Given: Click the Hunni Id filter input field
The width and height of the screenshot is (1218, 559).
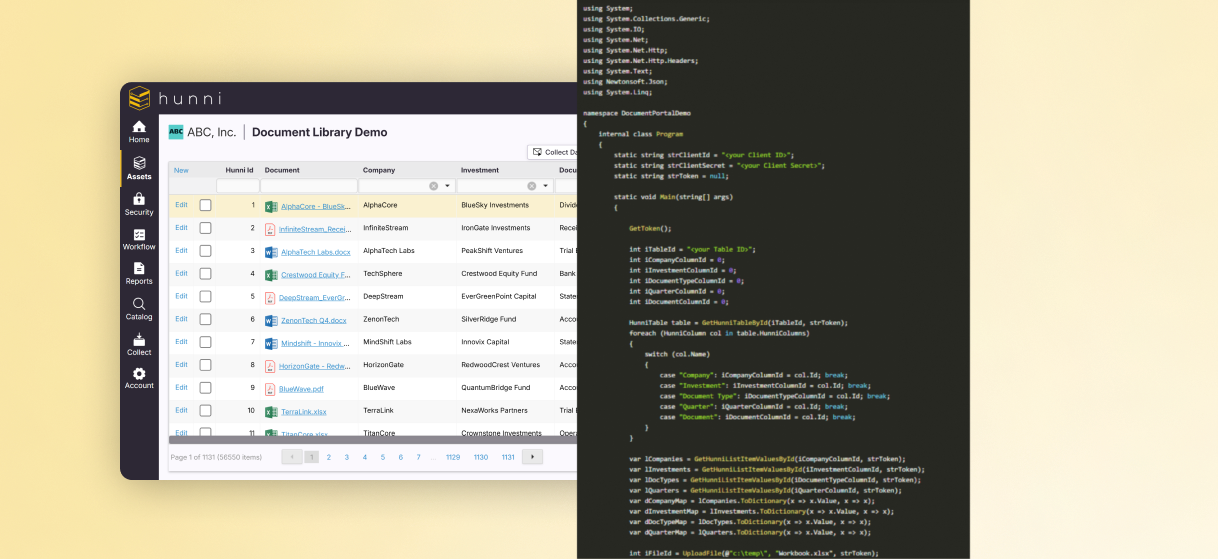Looking at the screenshot, I should [x=238, y=186].
